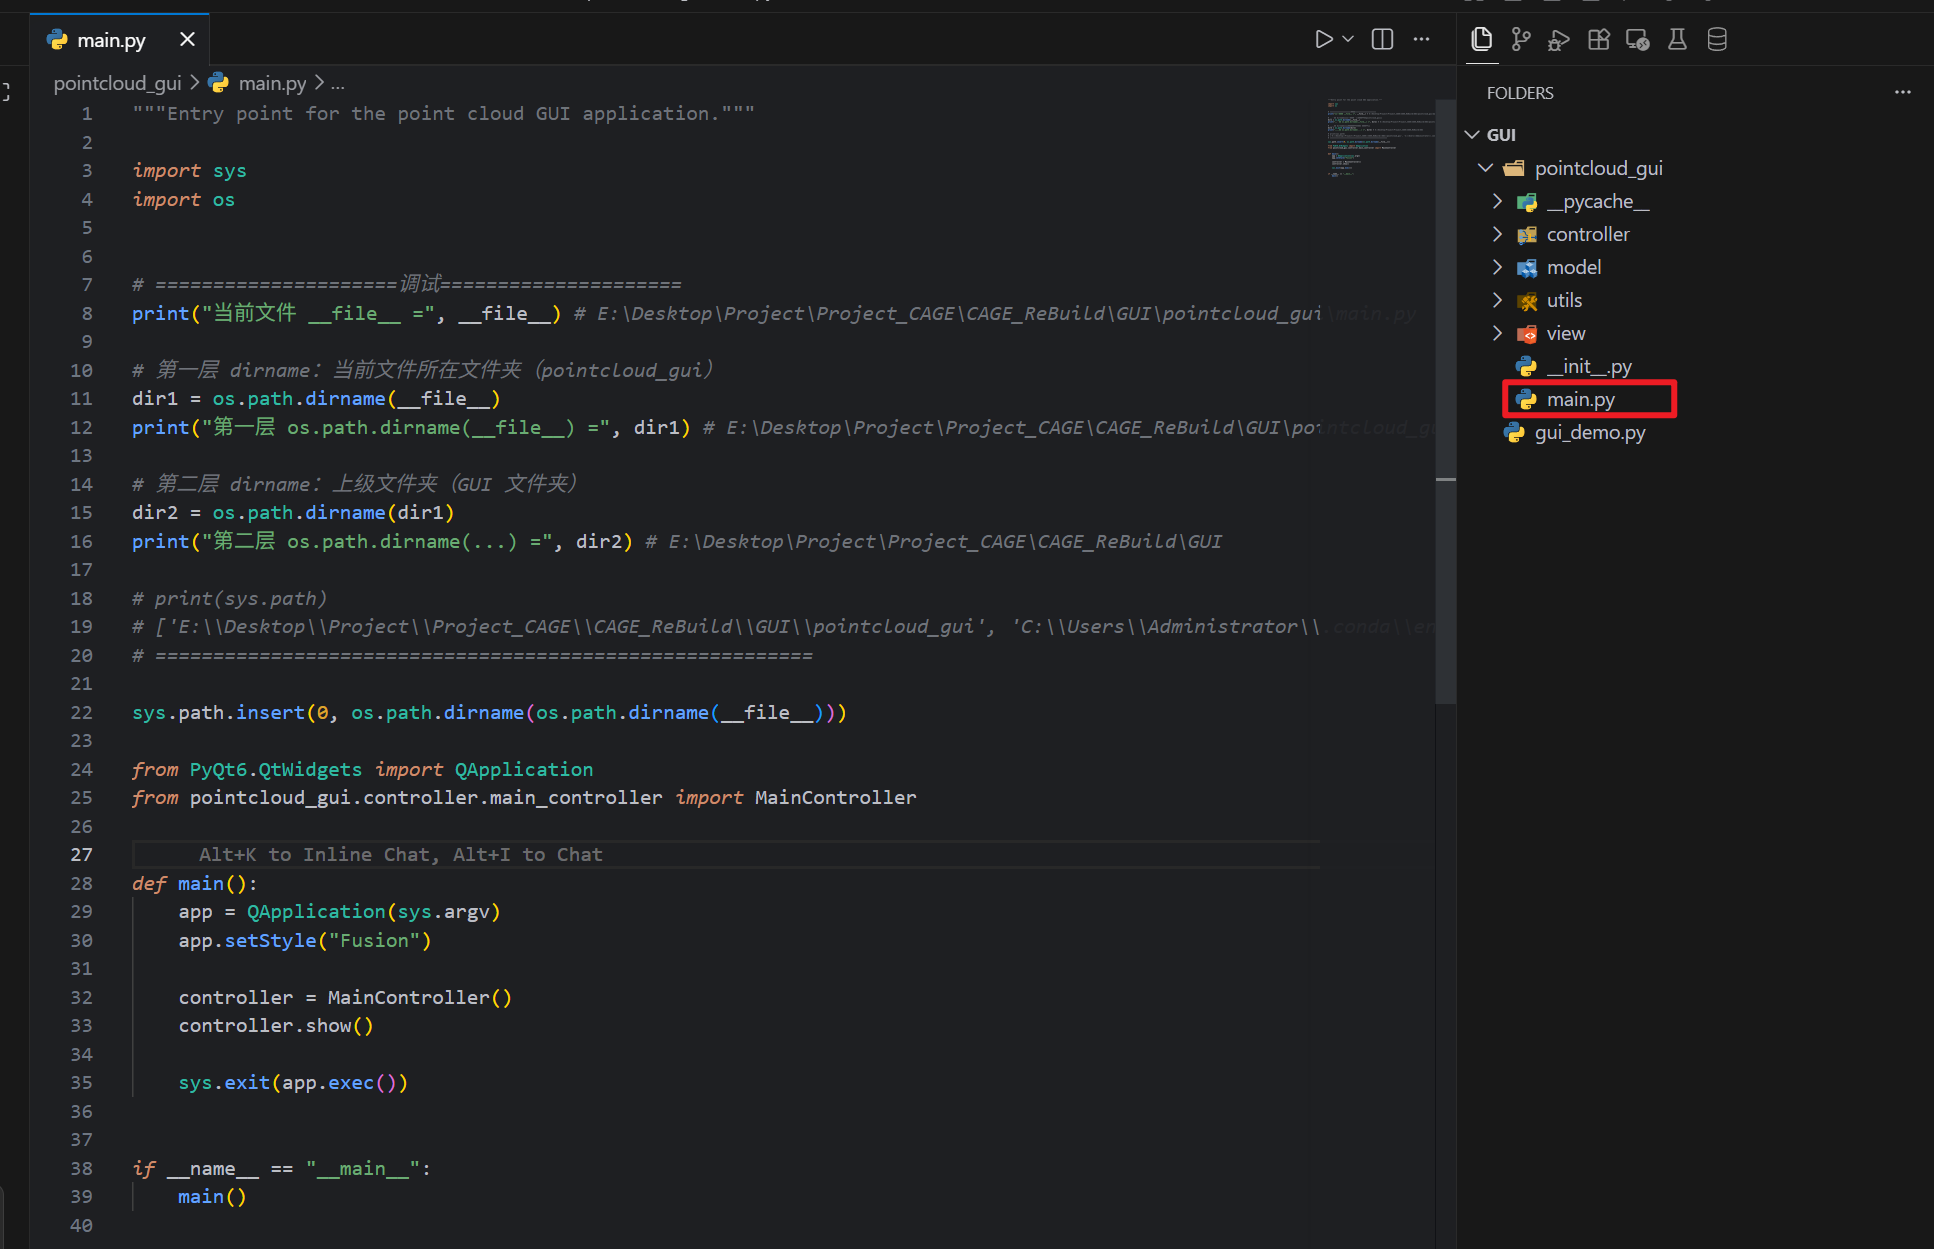The width and height of the screenshot is (1934, 1249).
Task: Click pointcloud_gui in the breadcrumb
Action: point(117,83)
